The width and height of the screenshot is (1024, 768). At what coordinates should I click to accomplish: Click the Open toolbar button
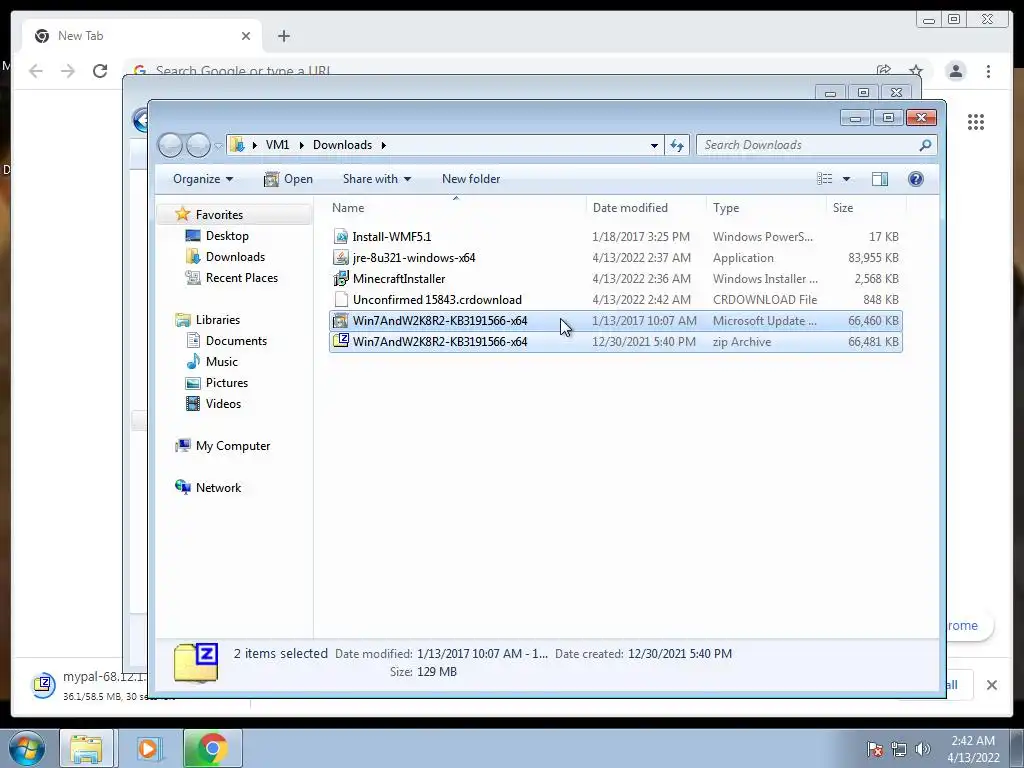[x=288, y=179]
